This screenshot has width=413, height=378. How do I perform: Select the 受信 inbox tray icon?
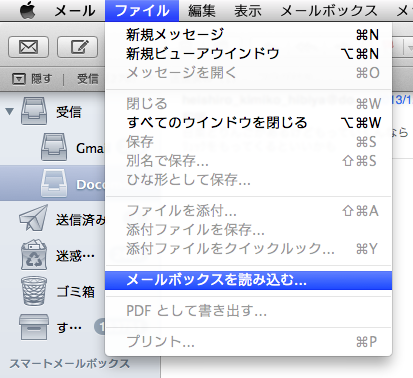(x=34, y=111)
